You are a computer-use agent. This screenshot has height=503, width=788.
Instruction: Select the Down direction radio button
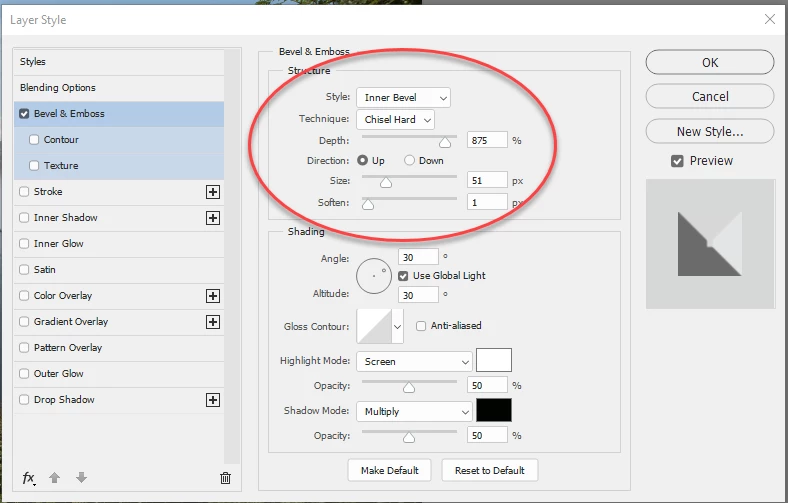pyautogui.click(x=410, y=160)
